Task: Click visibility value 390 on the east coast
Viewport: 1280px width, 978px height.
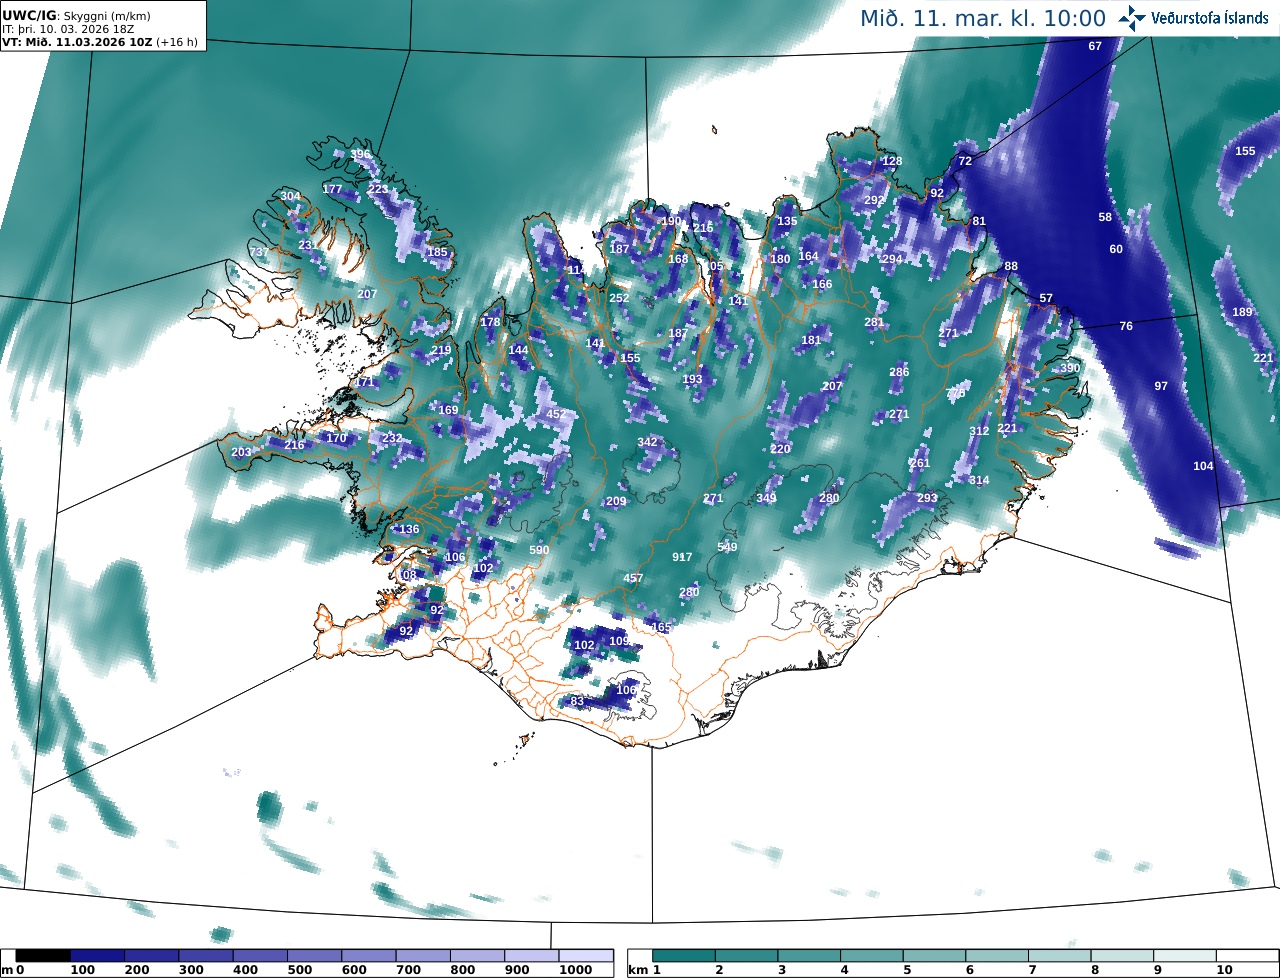Action: click(1070, 368)
